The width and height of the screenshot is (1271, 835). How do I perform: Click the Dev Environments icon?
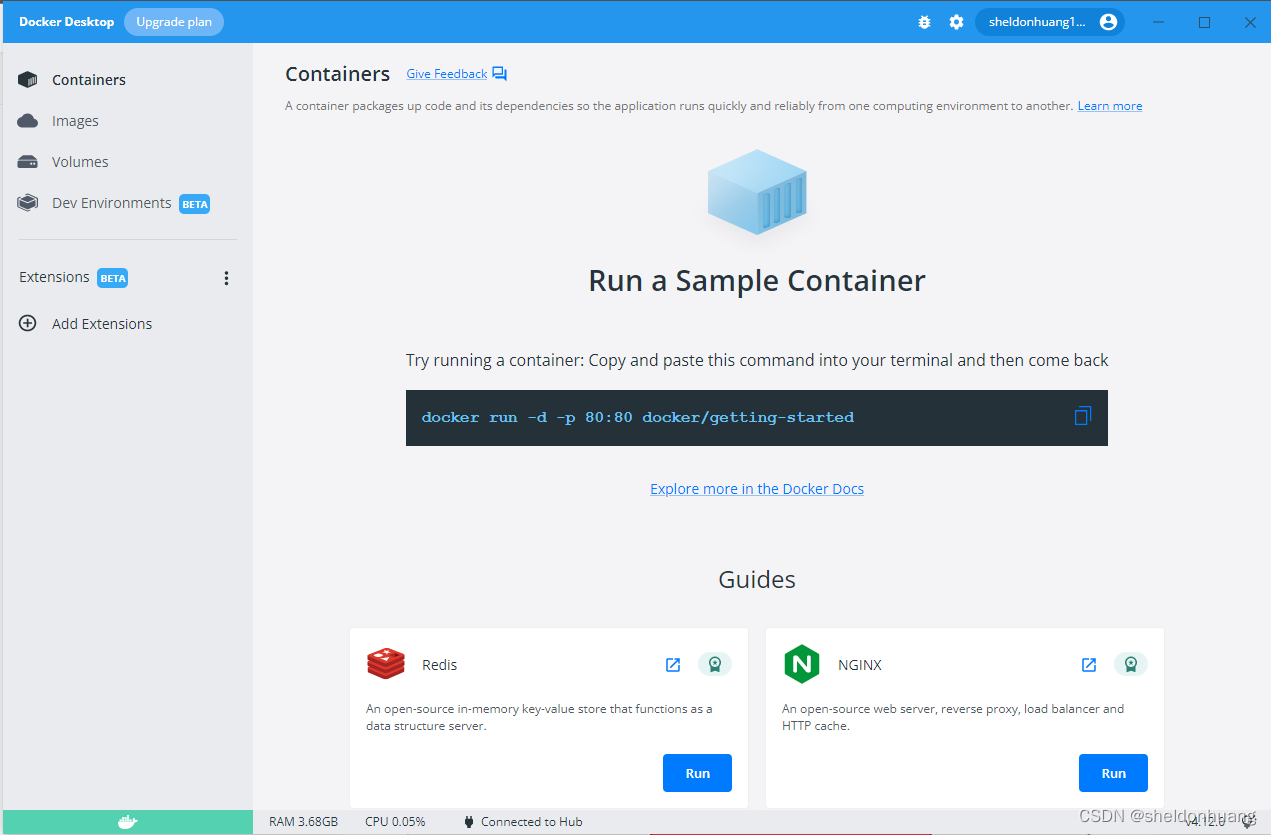pyautogui.click(x=28, y=203)
